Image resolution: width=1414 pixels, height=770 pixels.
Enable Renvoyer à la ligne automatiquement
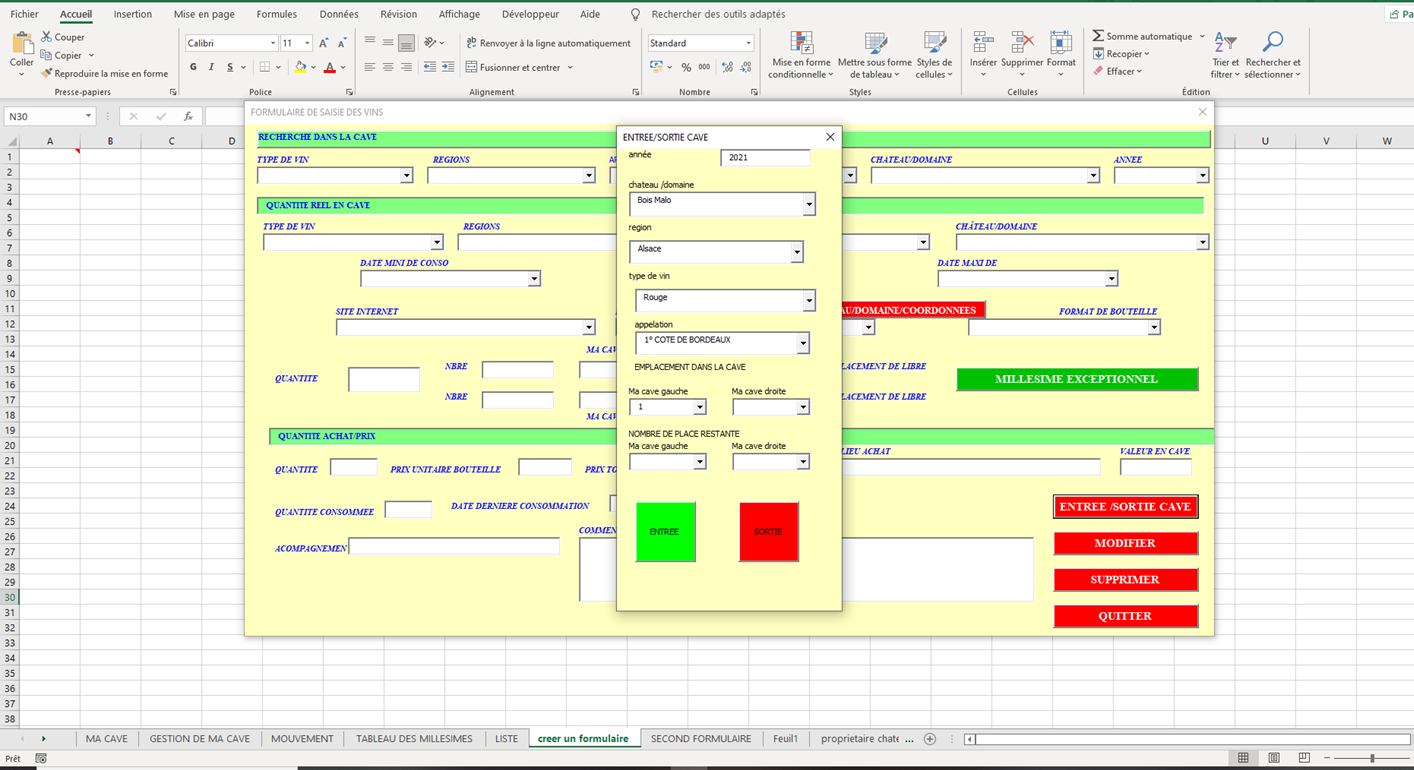tap(548, 43)
